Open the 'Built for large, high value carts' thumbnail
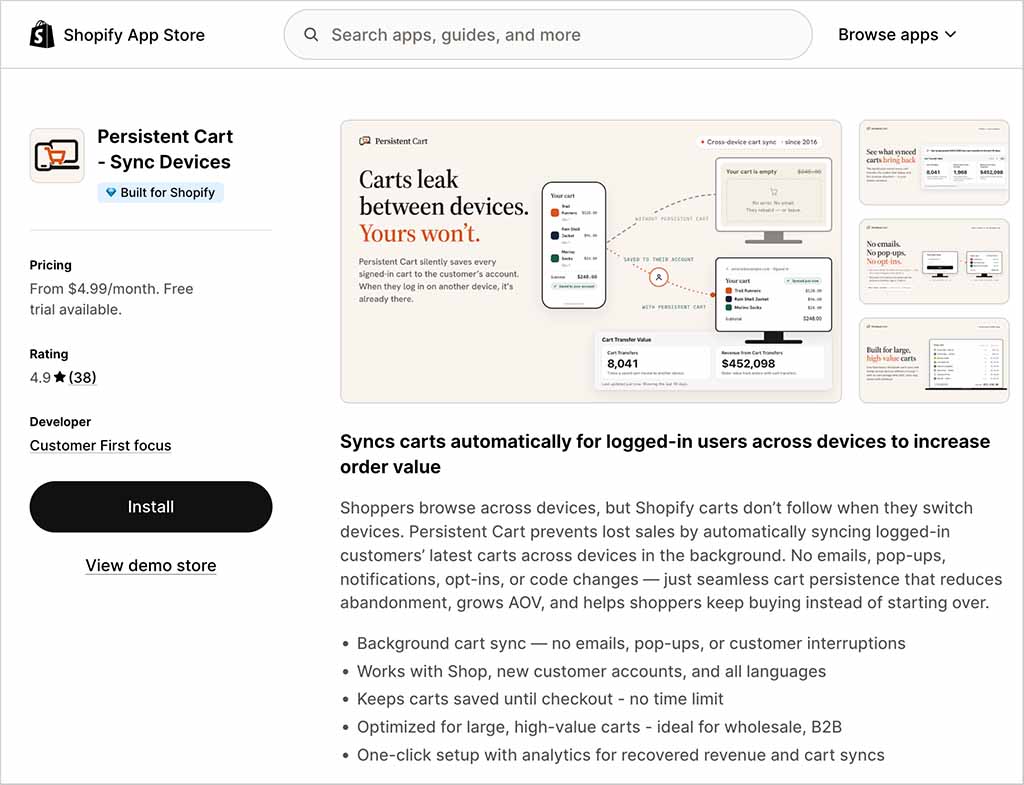This screenshot has height=785, width=1024. 934,360
